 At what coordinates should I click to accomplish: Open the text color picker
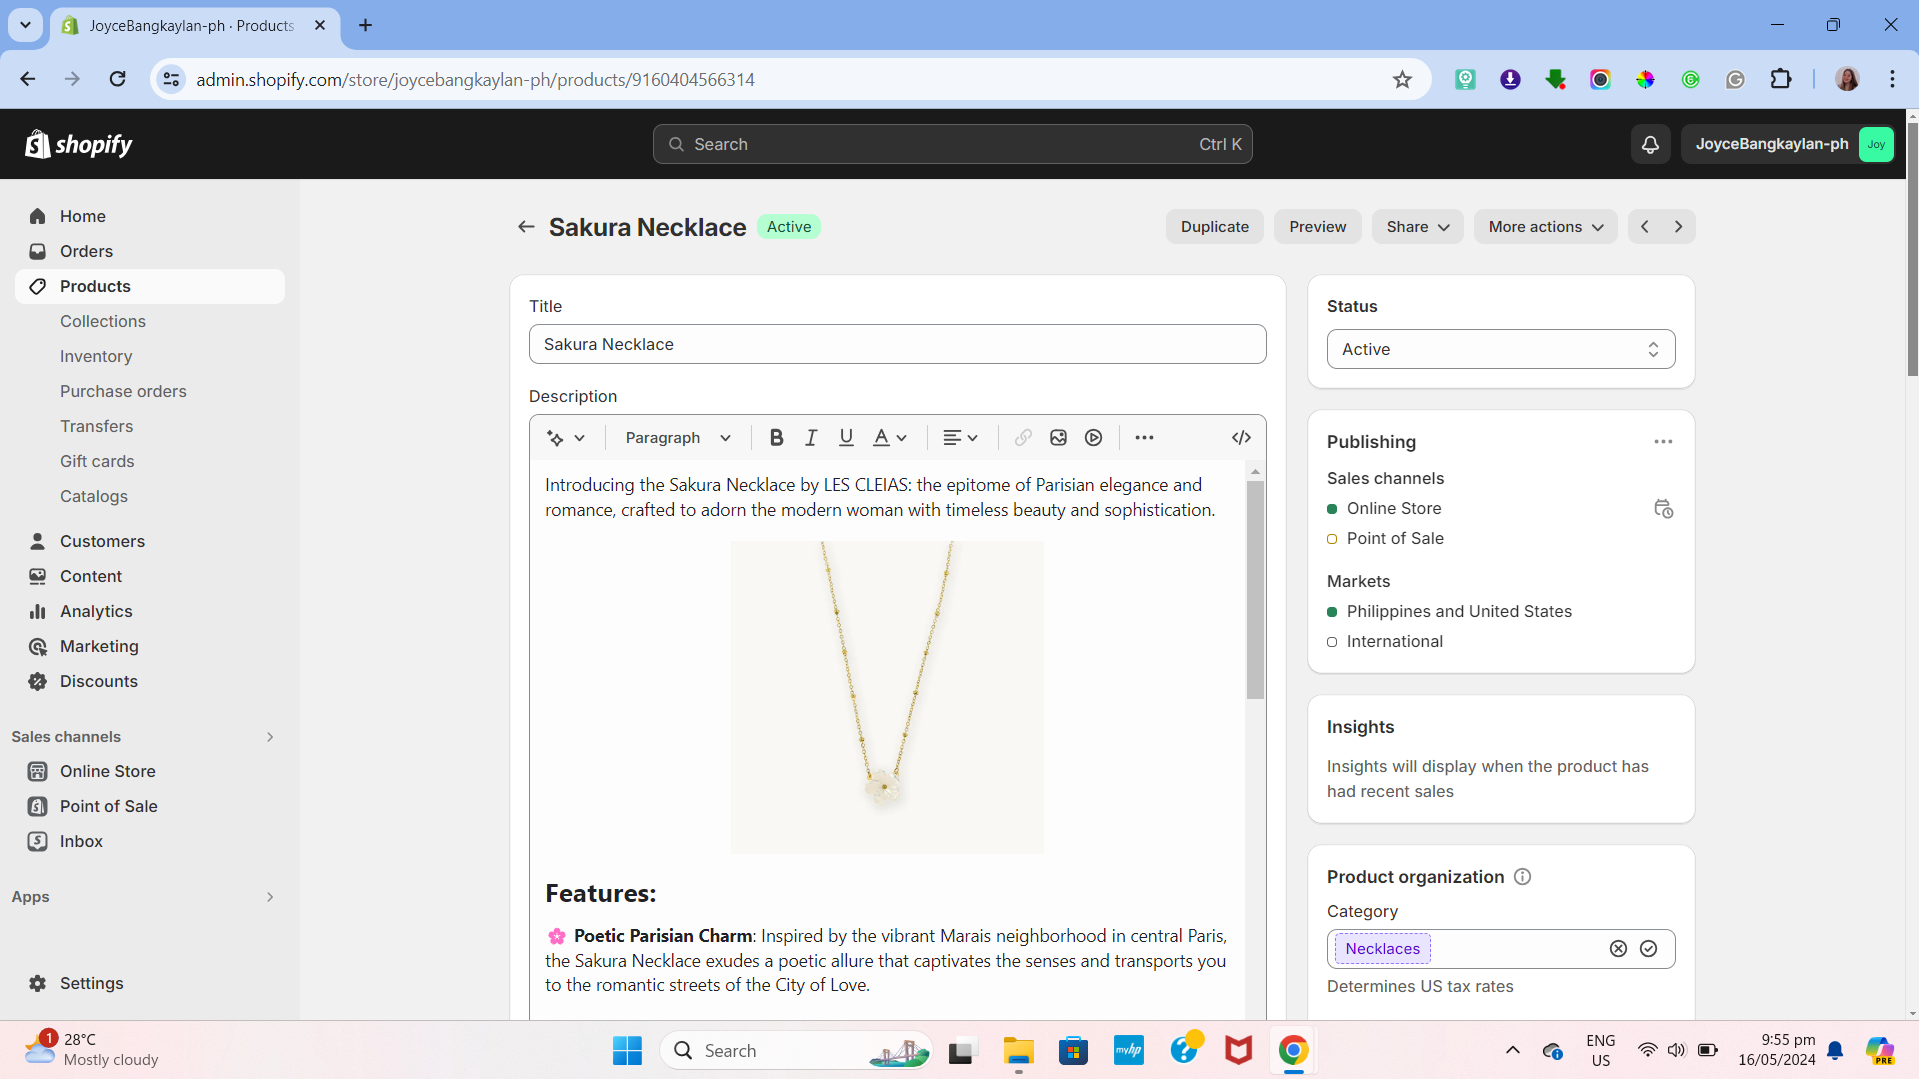[890, 438]
